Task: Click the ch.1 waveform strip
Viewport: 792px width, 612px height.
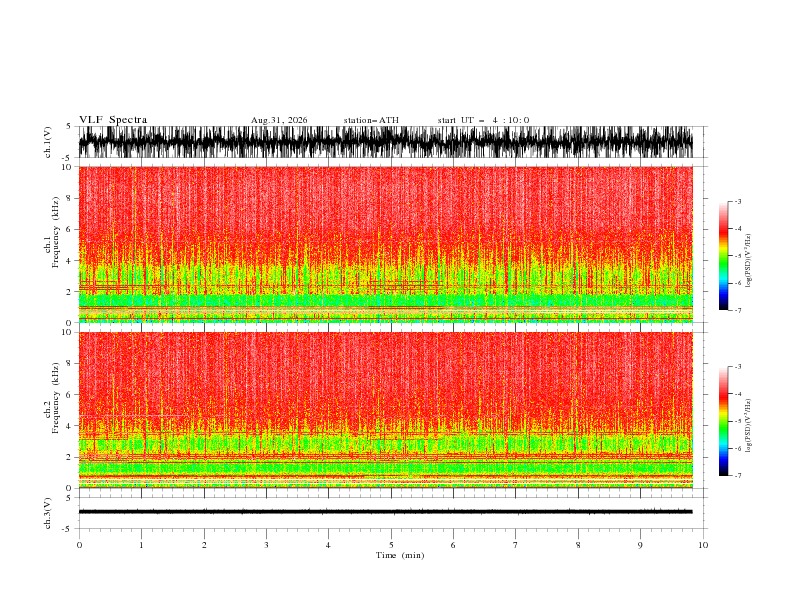Action: click(385, 142)
